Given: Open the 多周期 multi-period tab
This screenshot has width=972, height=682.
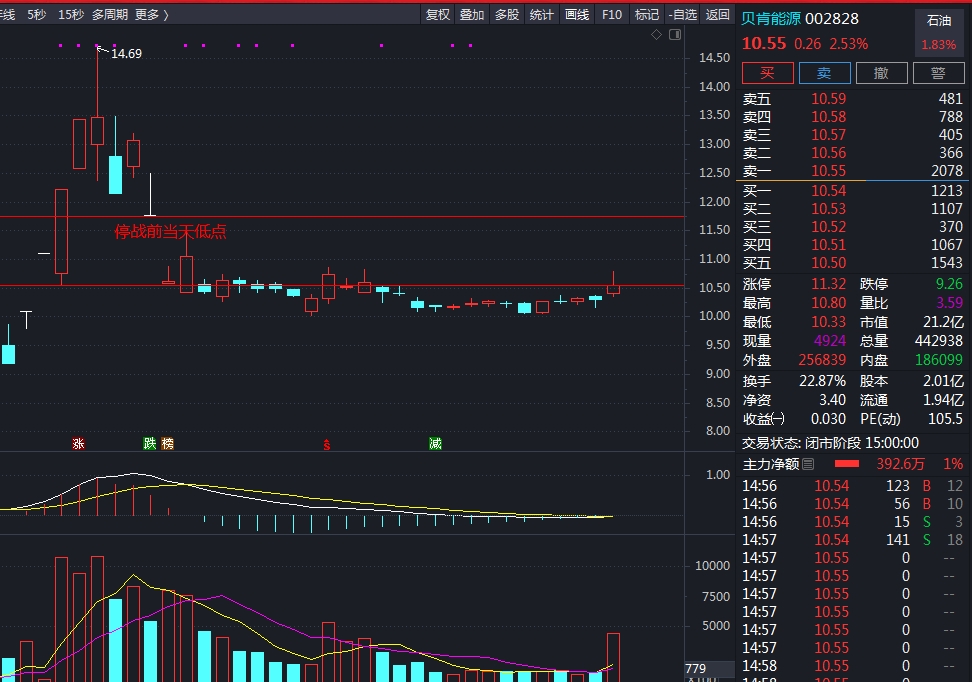Looking at the screenshot, I should coord(110,14).
